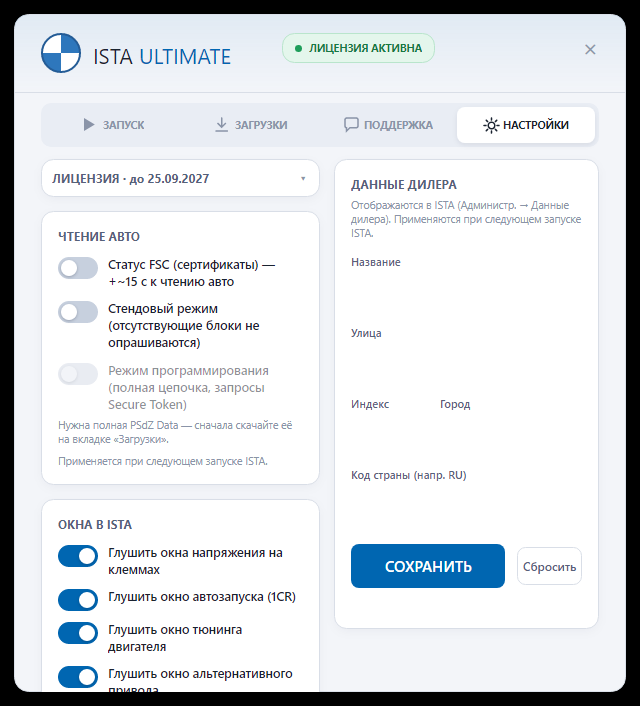Toggle Режим программирования switch
This screenshot has height=706, width=640.
pos(78,374)
